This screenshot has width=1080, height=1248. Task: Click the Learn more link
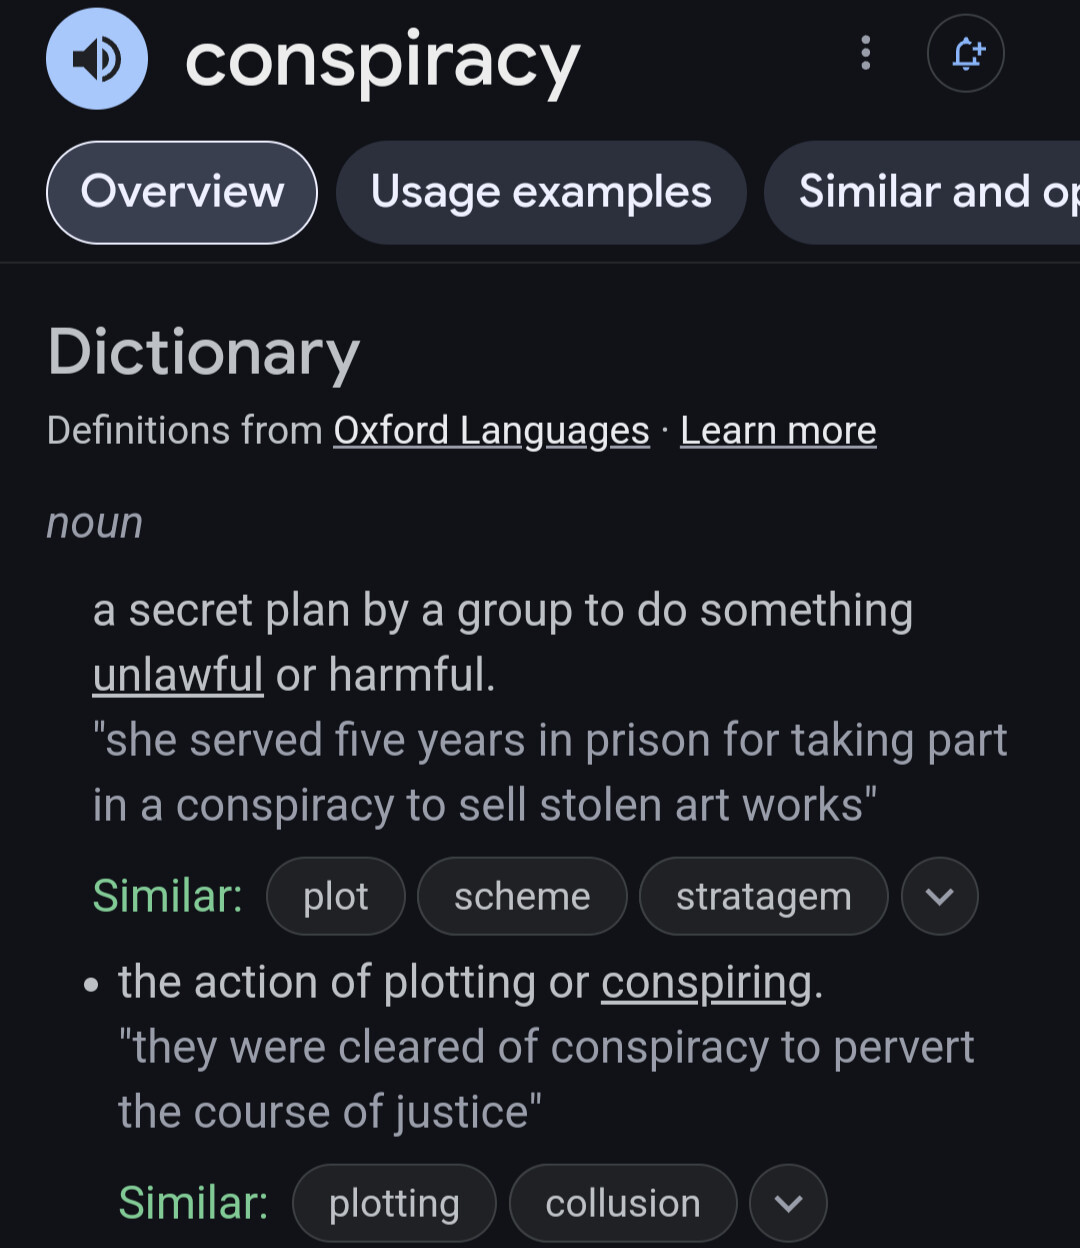[778, 431]
